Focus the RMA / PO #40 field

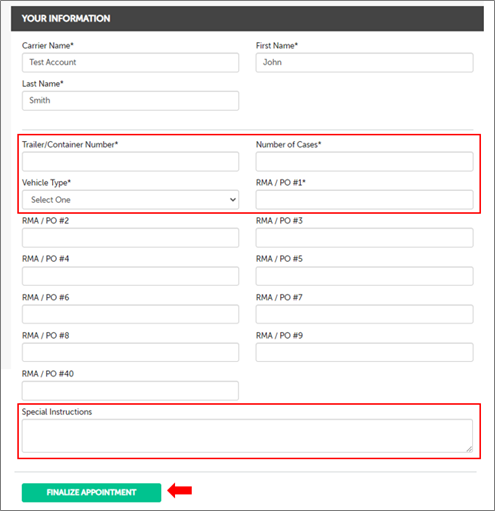point(130,391)
